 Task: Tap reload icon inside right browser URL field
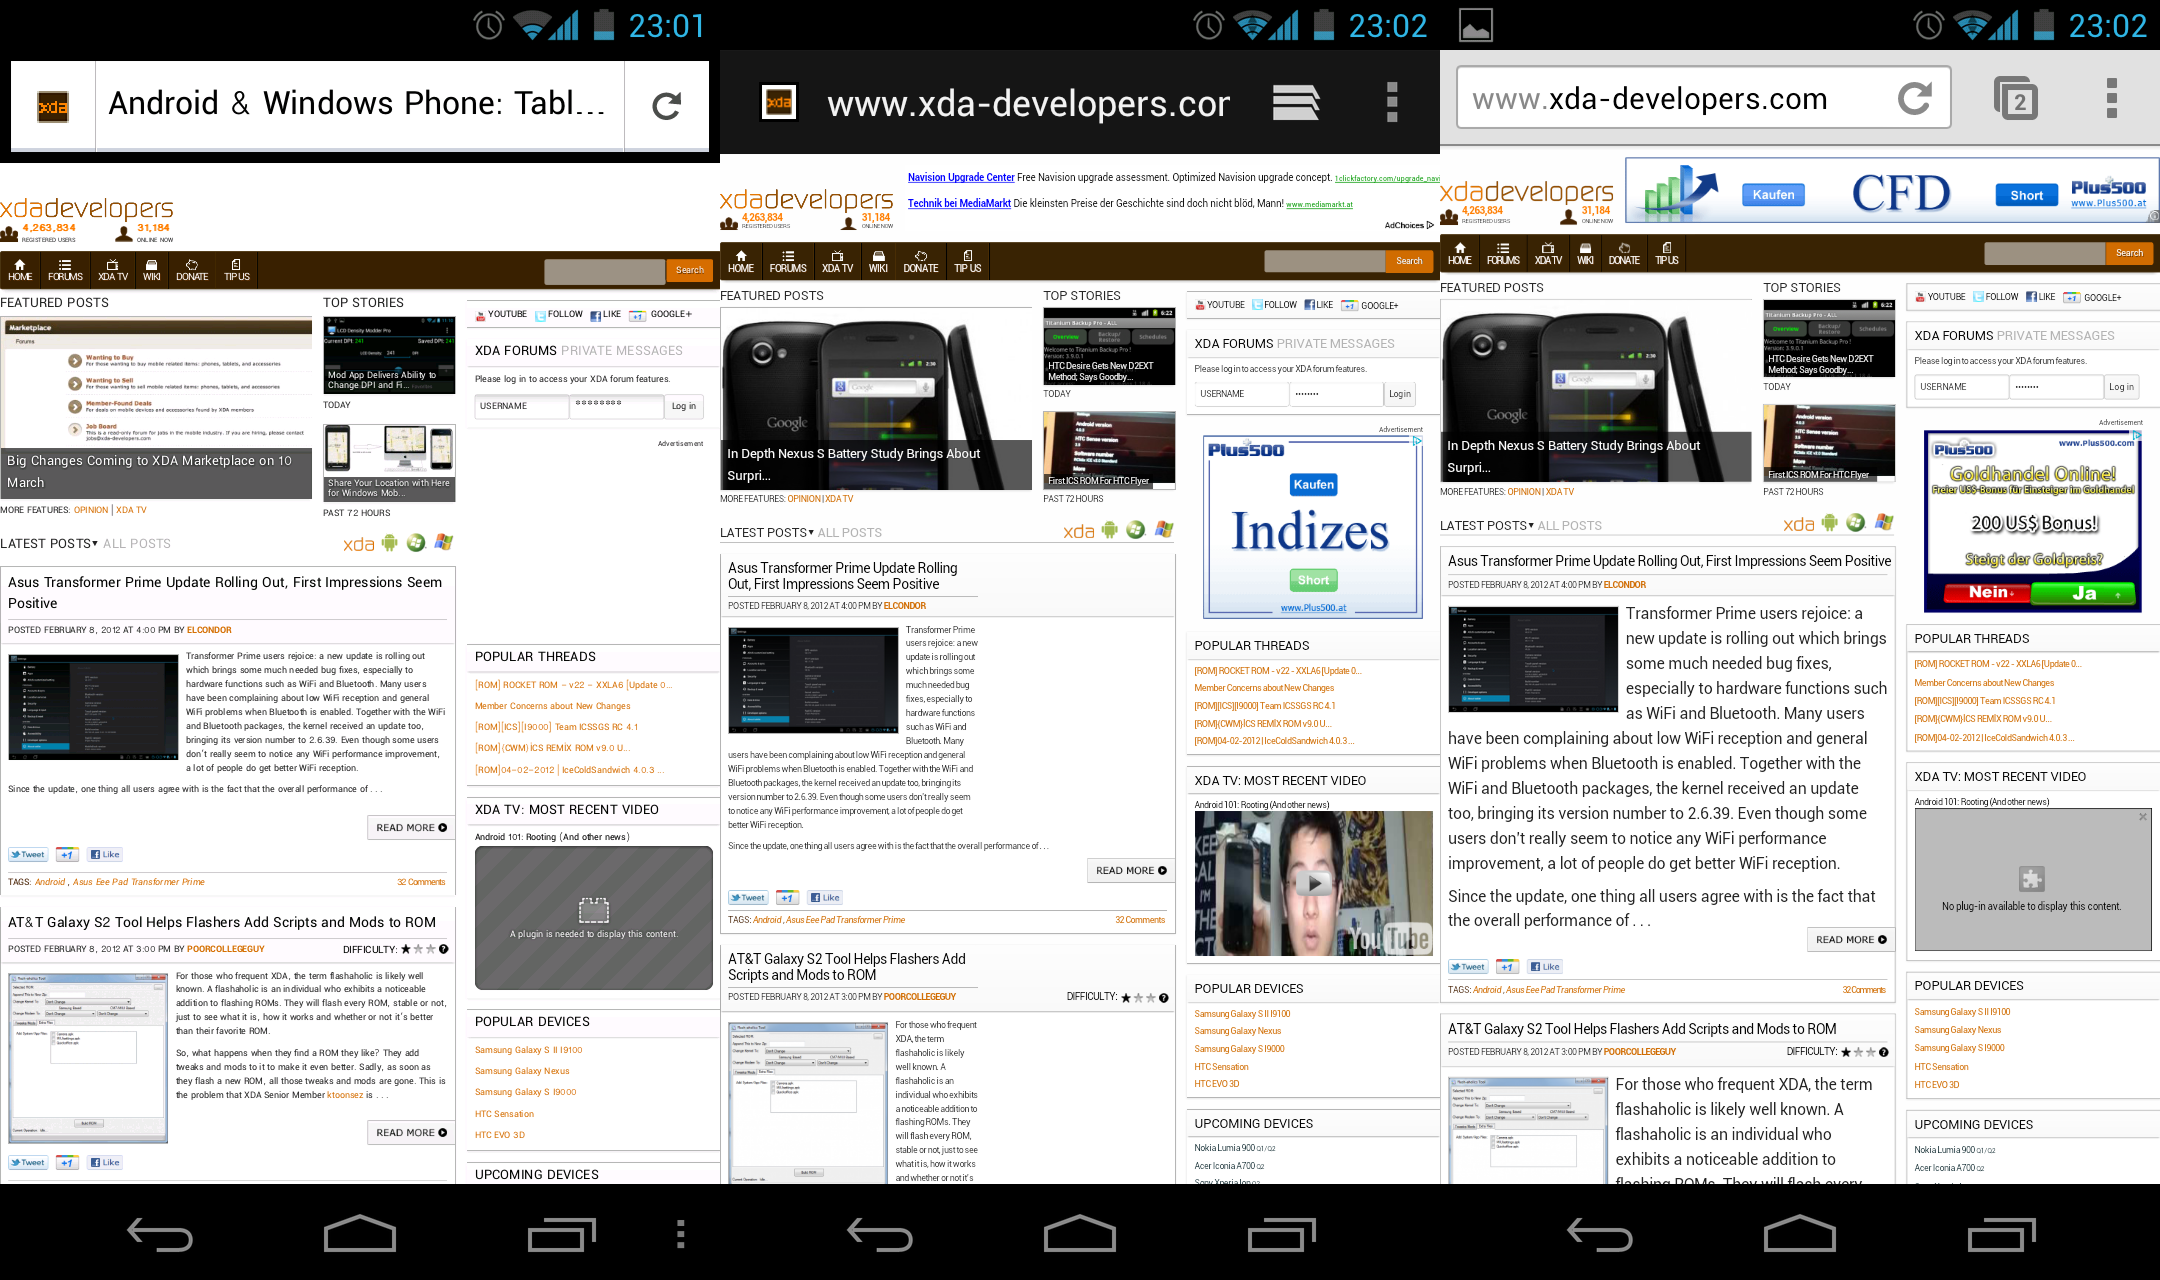[1914, 98]
